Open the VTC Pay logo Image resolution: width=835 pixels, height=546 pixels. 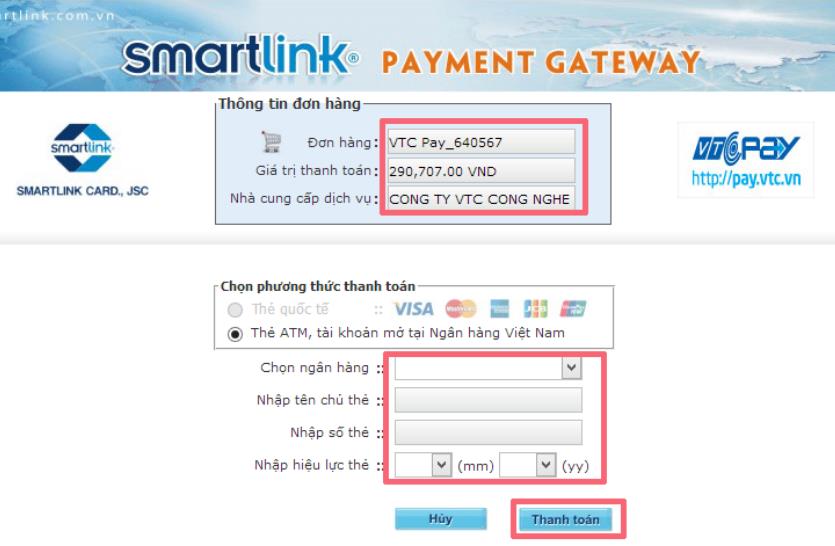746,149
